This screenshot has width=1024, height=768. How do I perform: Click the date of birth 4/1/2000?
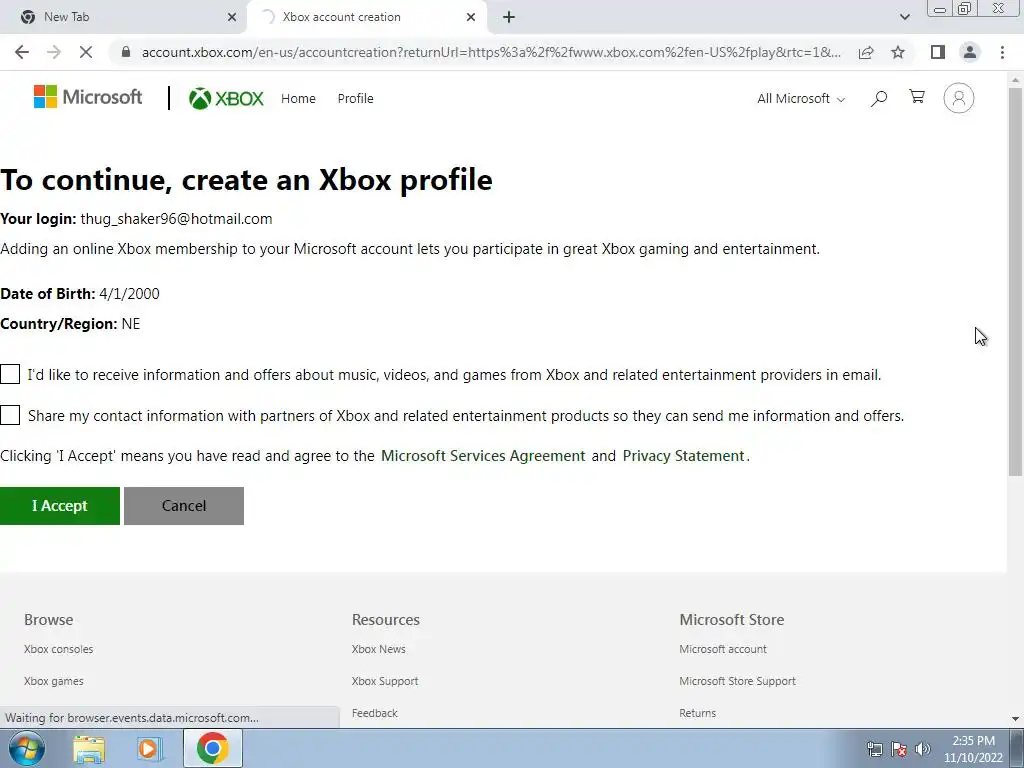[129, 294]
